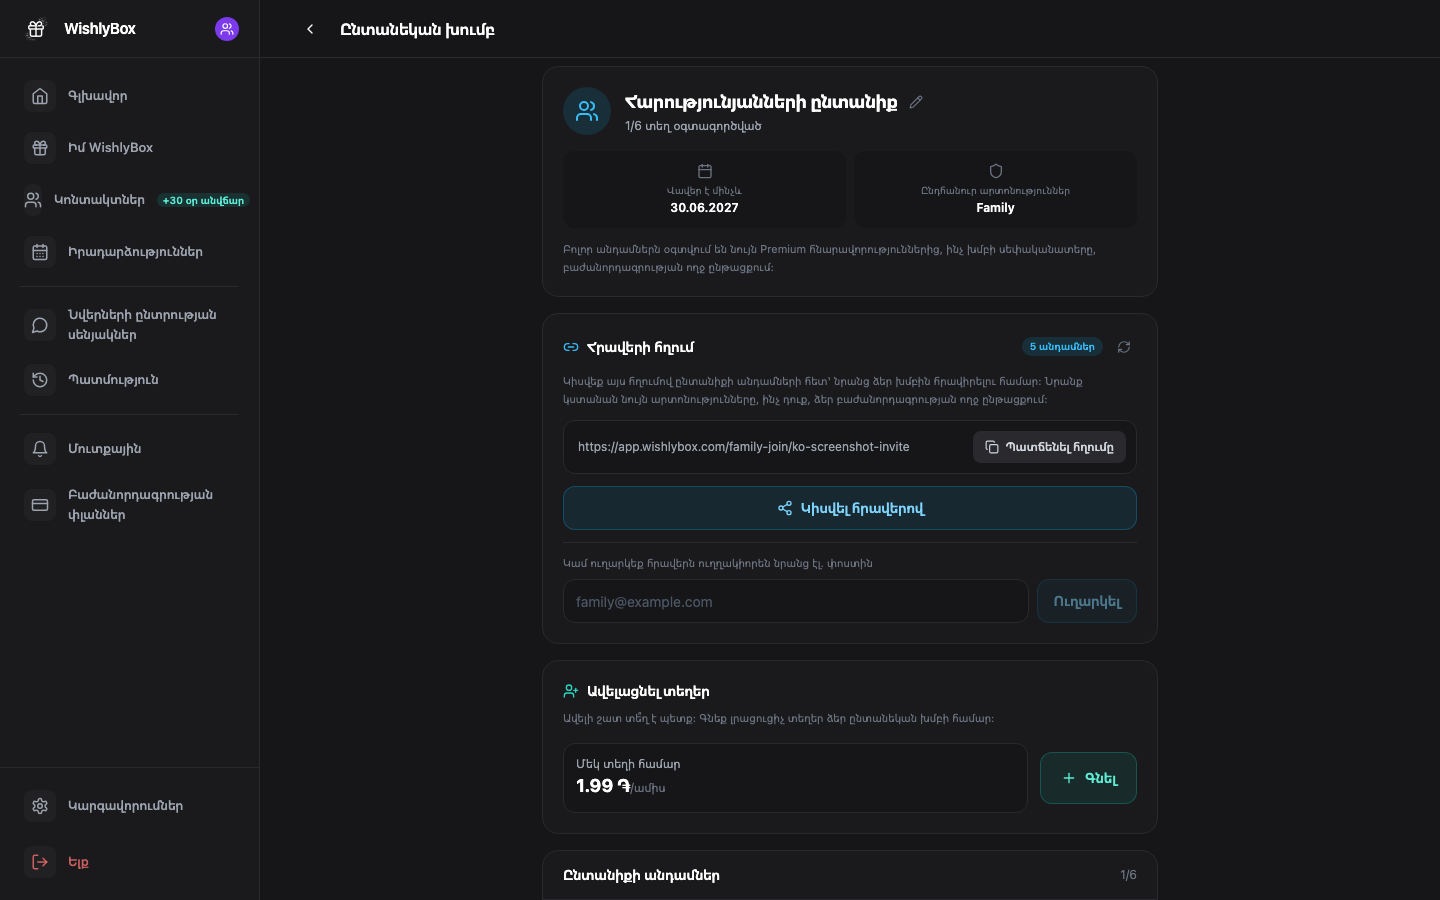Go back using the left chevron arrow
Image resolution: width=1440 pixels, height=900 pixels.
tap(310, 29)
